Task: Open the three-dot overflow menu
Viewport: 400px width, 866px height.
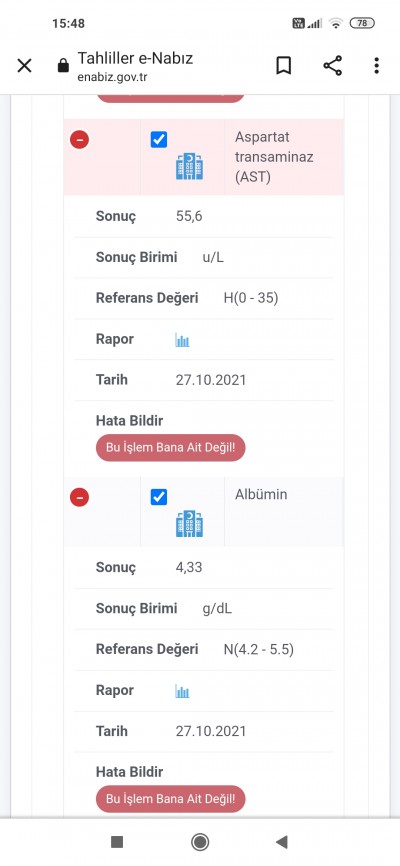Action: coord(376,66)
